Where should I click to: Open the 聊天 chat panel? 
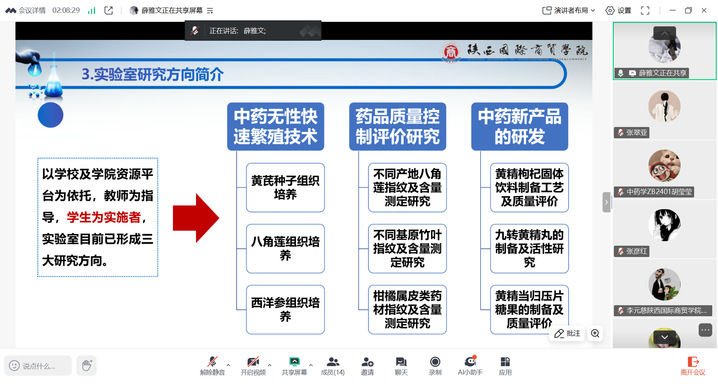(x=401, y=366)
